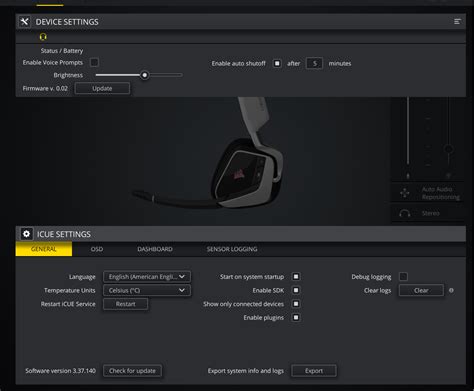Click the Auto Audio Repositioning icon
Screen dimensions: 474x391
(x=405, y=193)
